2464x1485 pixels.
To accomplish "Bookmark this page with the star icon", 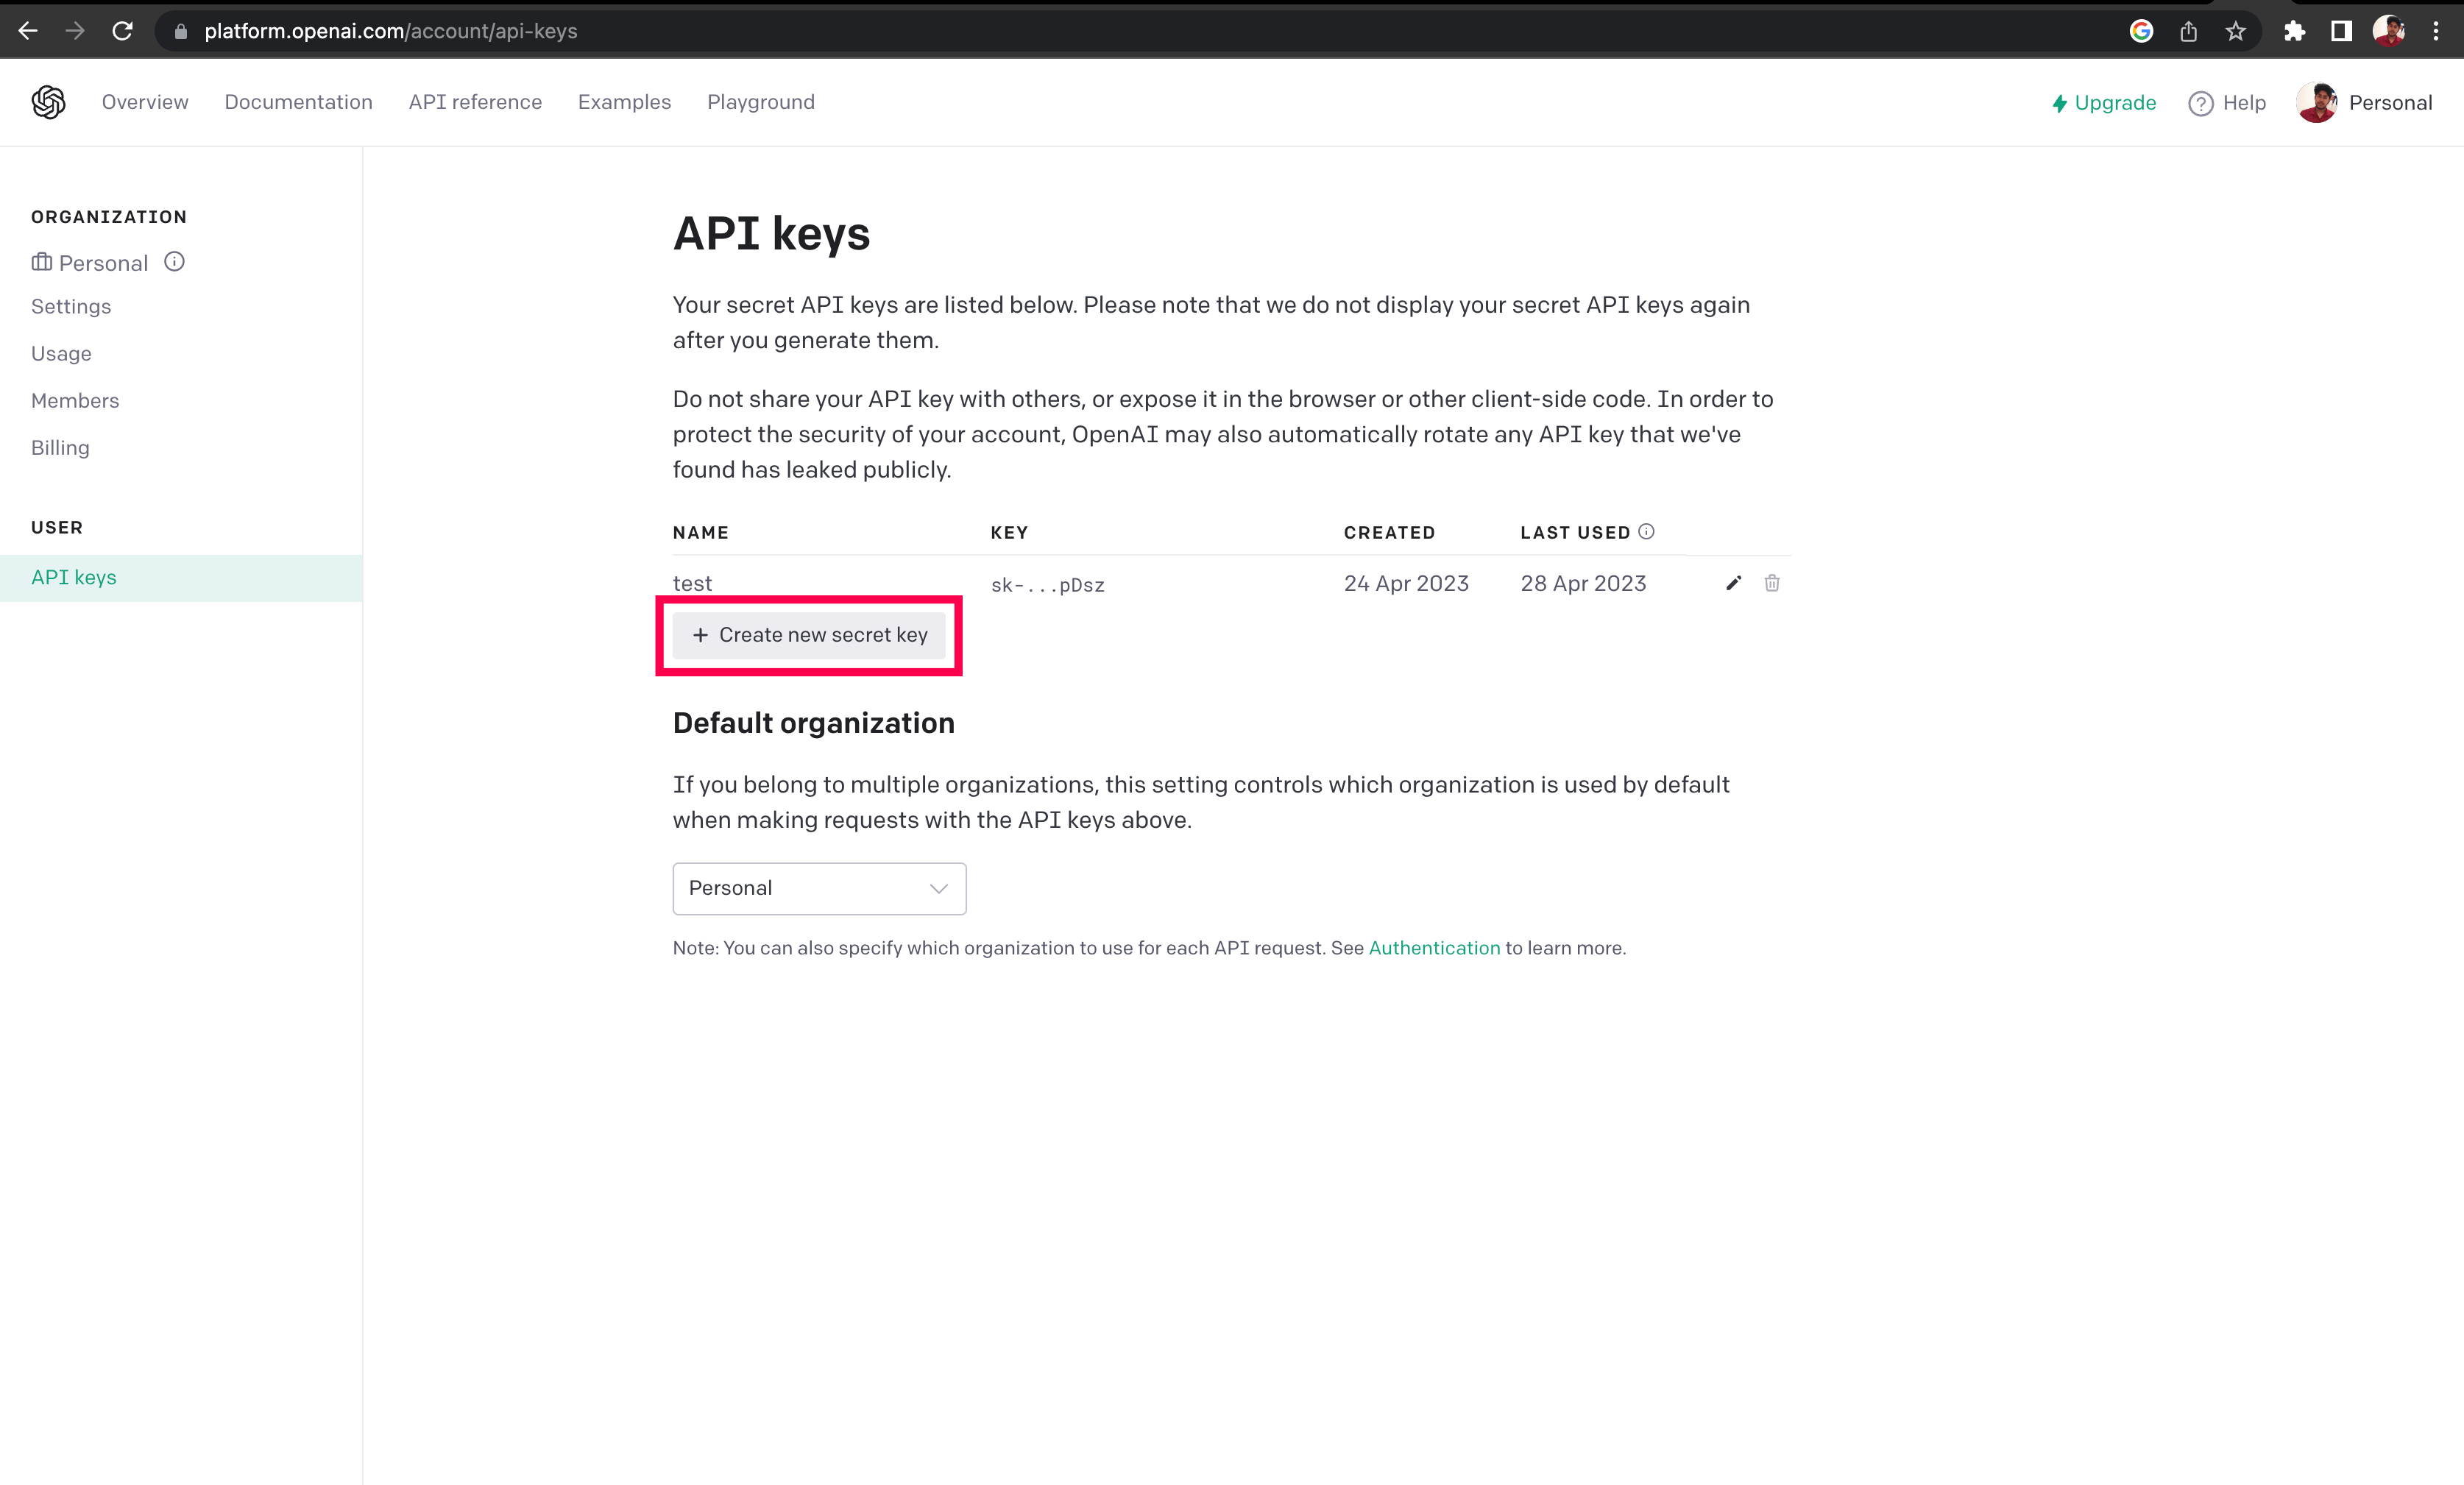I will [x=2235, y=31].
